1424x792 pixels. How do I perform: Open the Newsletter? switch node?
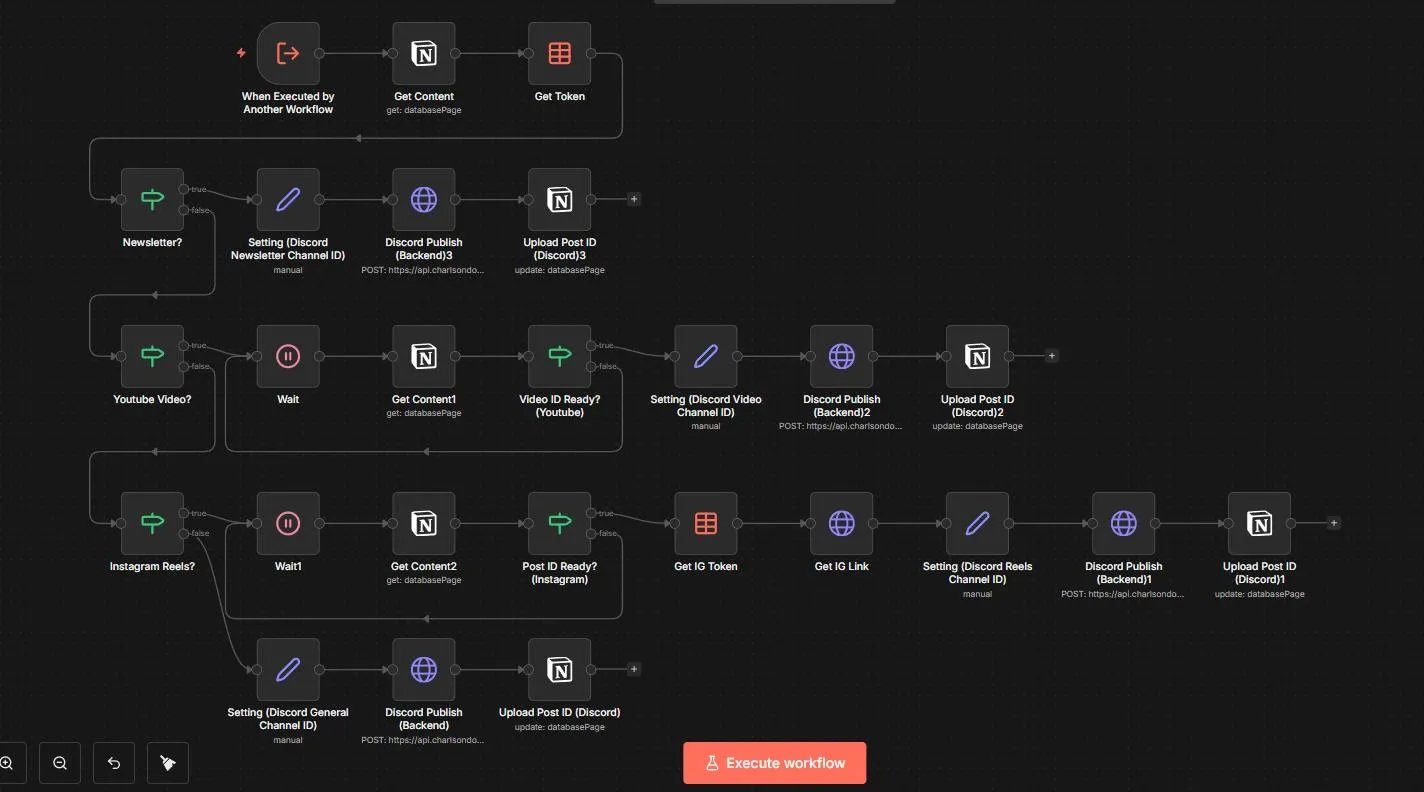coord(152,198)
